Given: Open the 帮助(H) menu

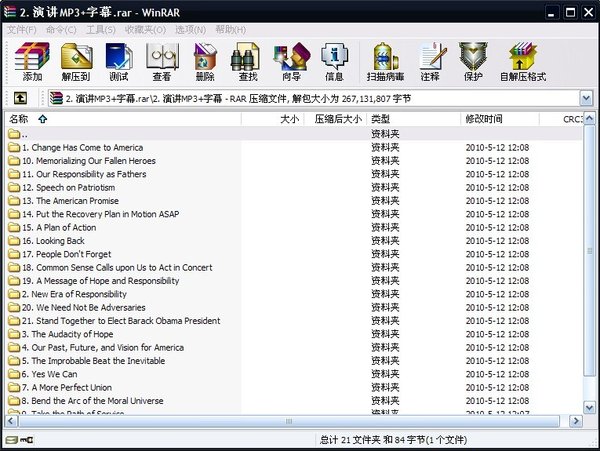Looking at the screenshot, I should point(230,30).
